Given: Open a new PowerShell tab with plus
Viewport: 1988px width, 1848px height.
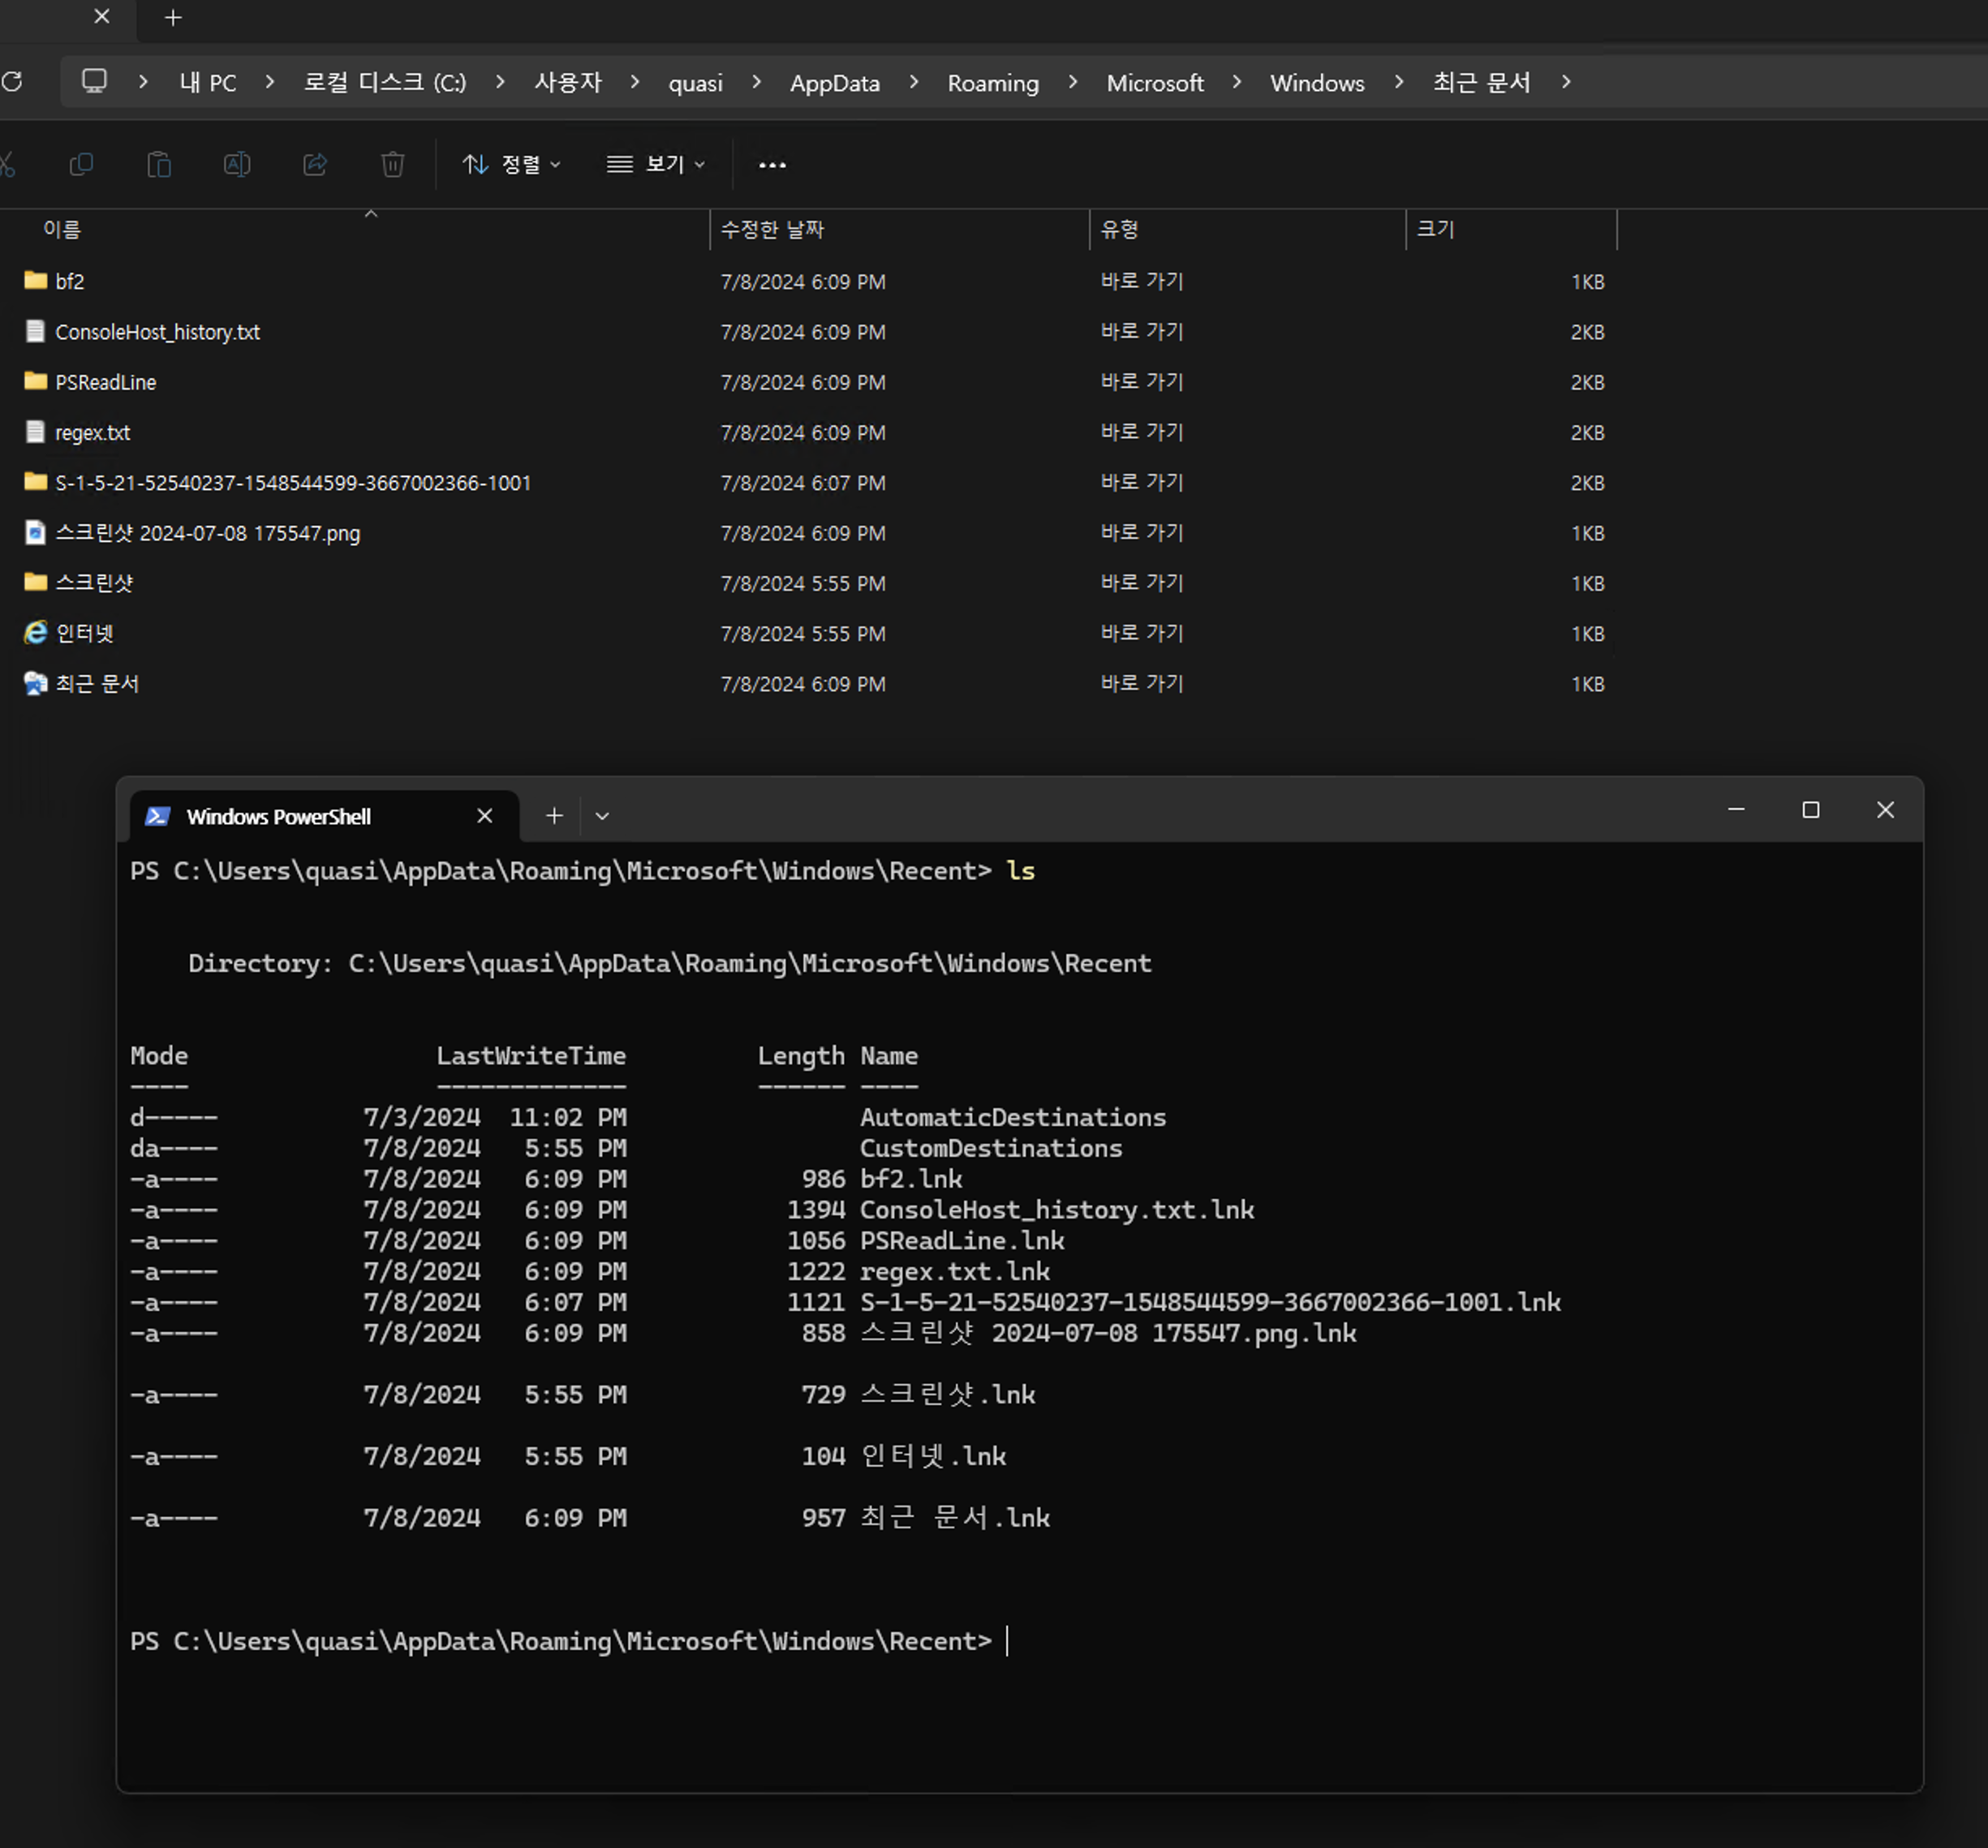Looking at the screenshot, I should 554,816.
